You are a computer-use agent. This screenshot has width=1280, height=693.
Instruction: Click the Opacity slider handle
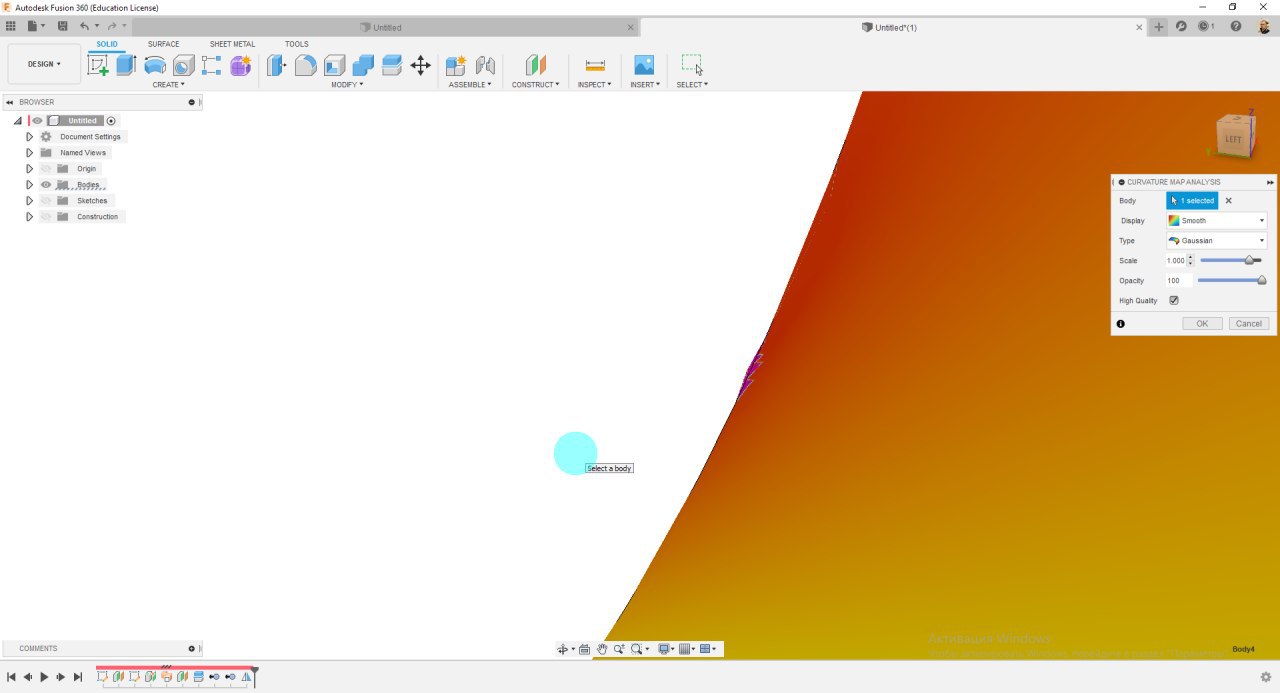click(1261, 280)
